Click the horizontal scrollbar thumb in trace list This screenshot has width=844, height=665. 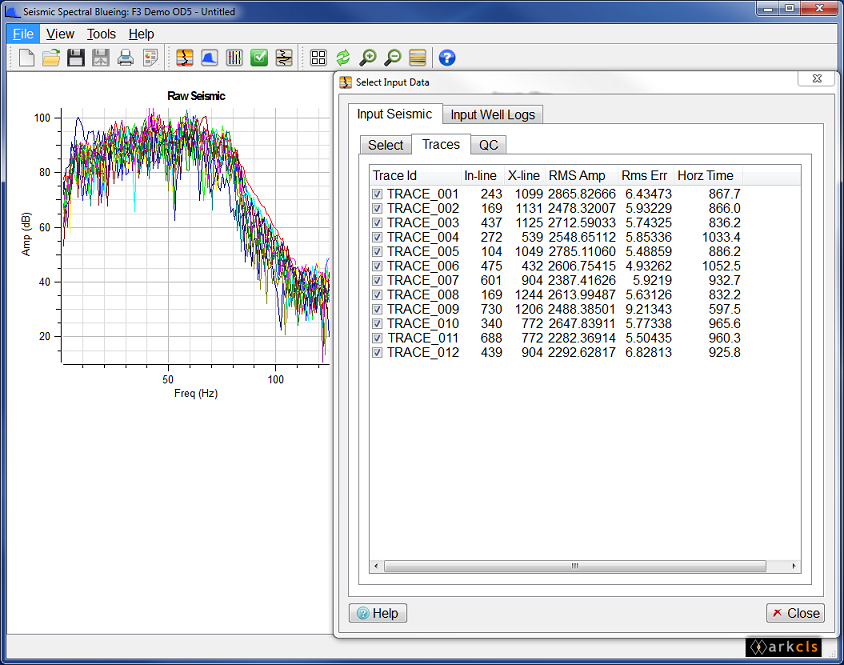coord(575,566)
